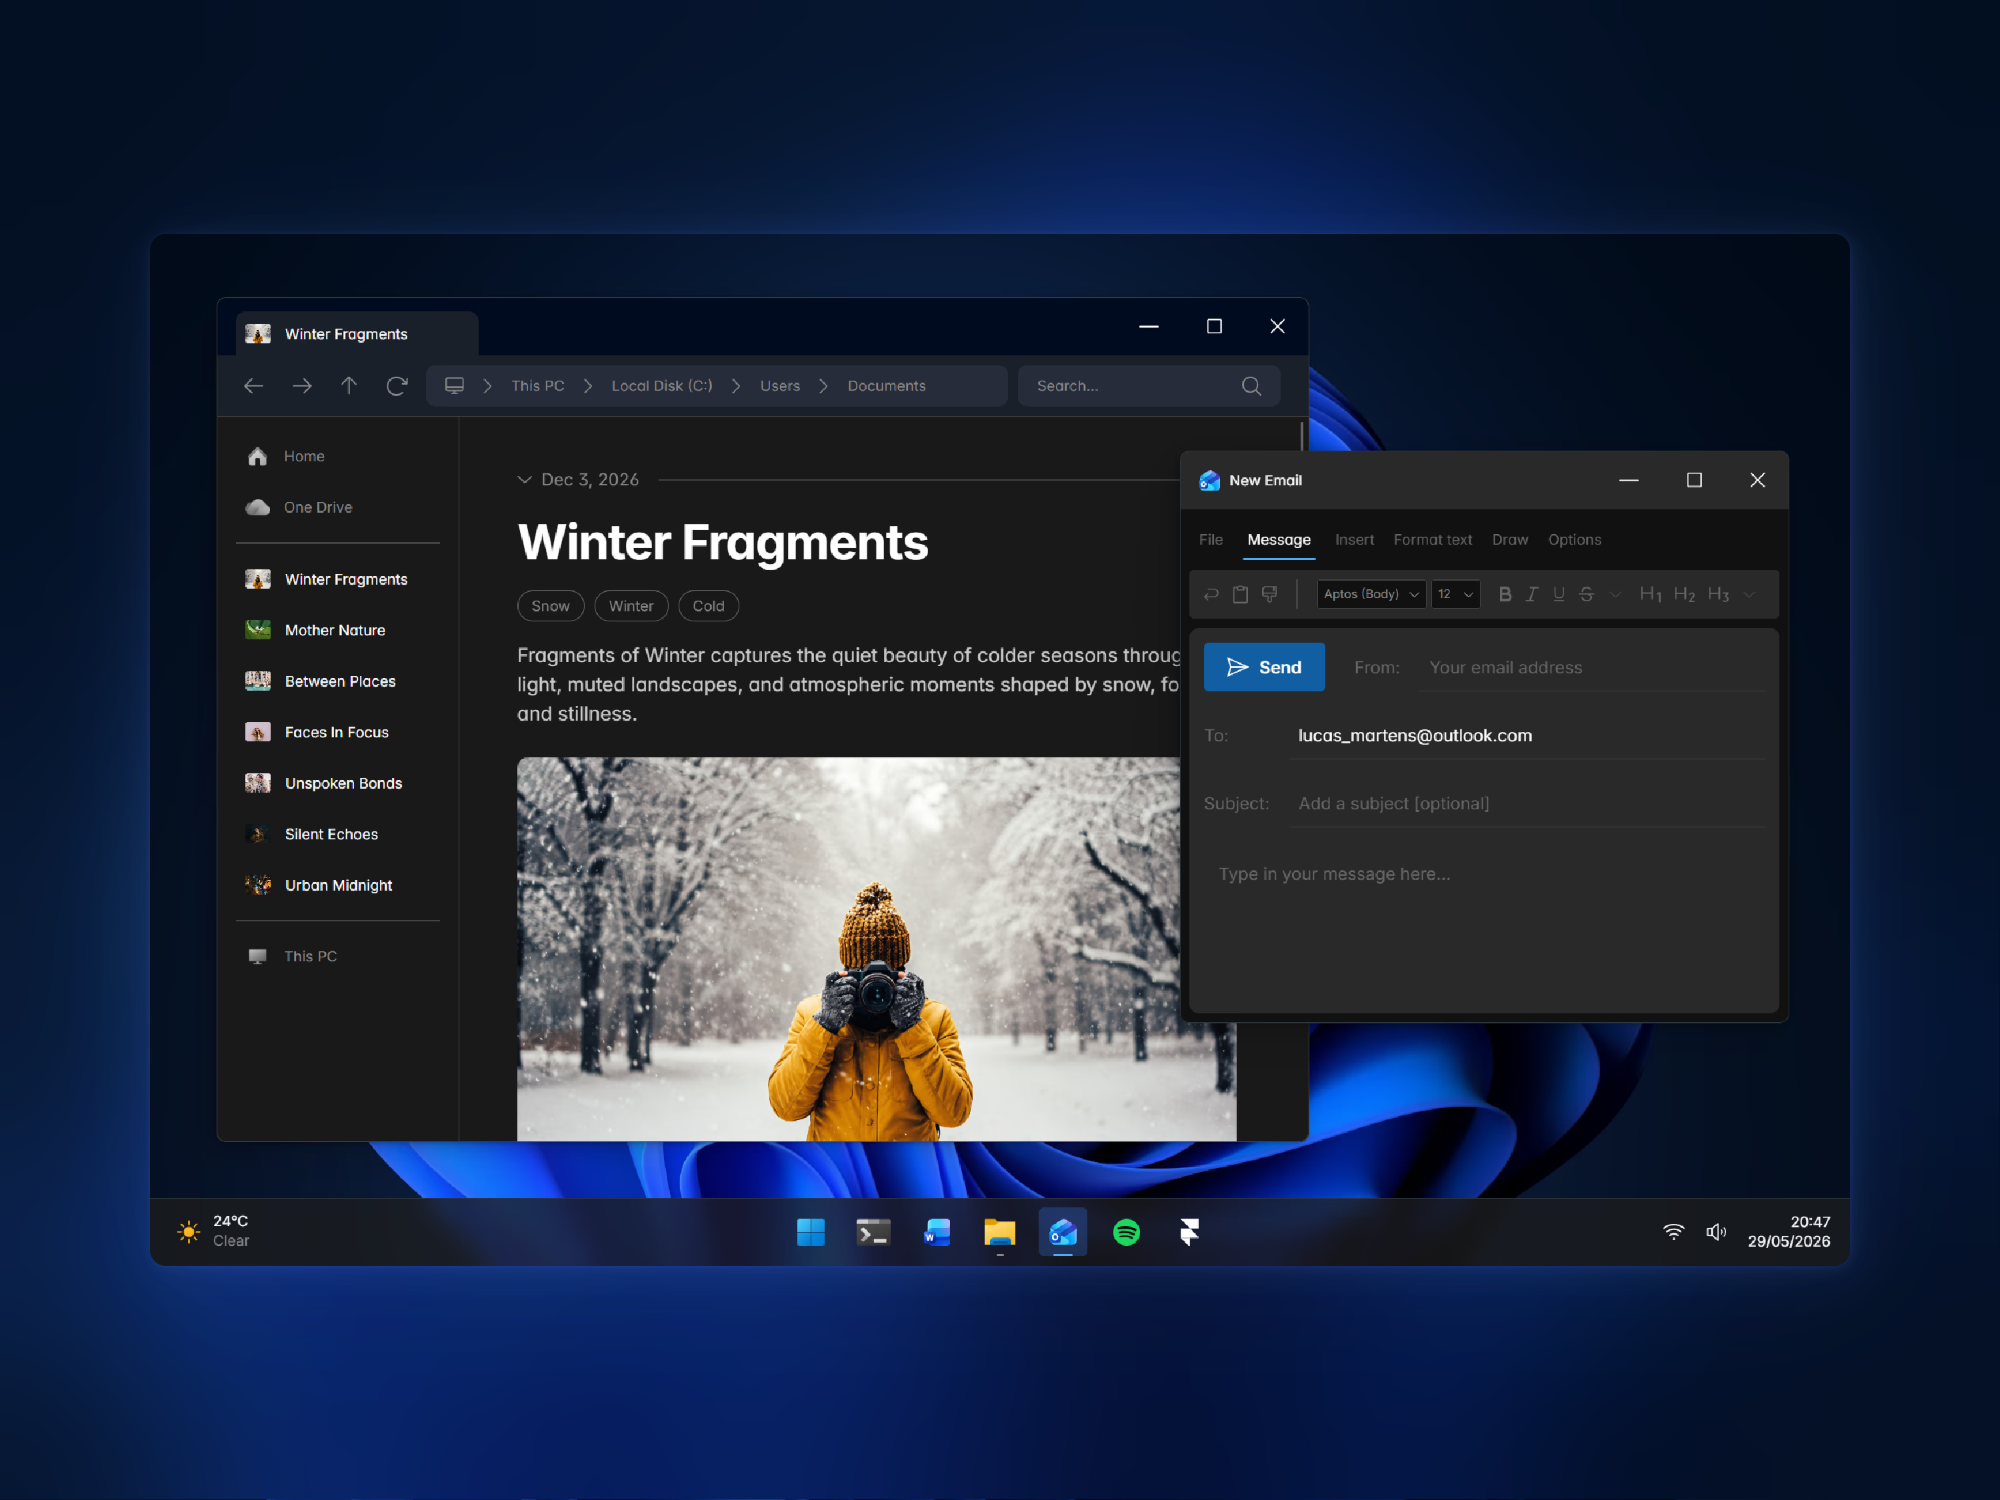Open the Options tab in New Email
Viewport: 2000px width, 1500px height.
click(1575, 540)
